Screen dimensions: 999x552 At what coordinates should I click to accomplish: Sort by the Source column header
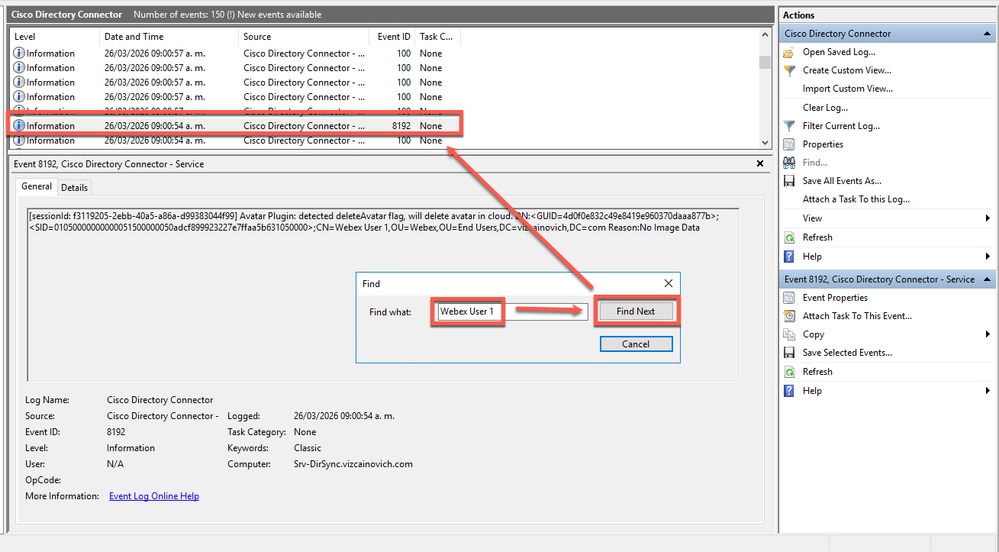click(304, 37)
